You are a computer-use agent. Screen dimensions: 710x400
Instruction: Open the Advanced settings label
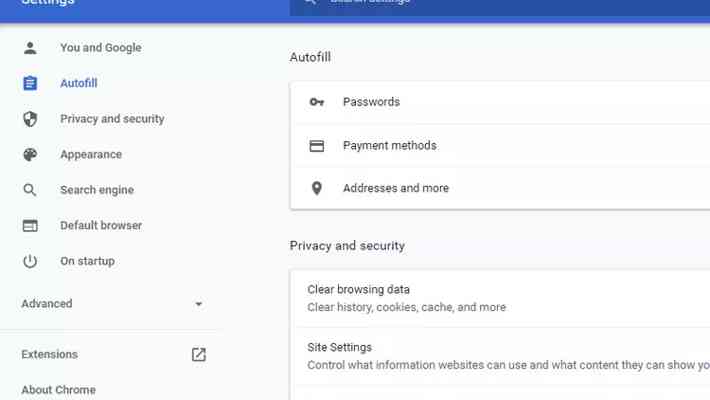click(x=47, y=304)
